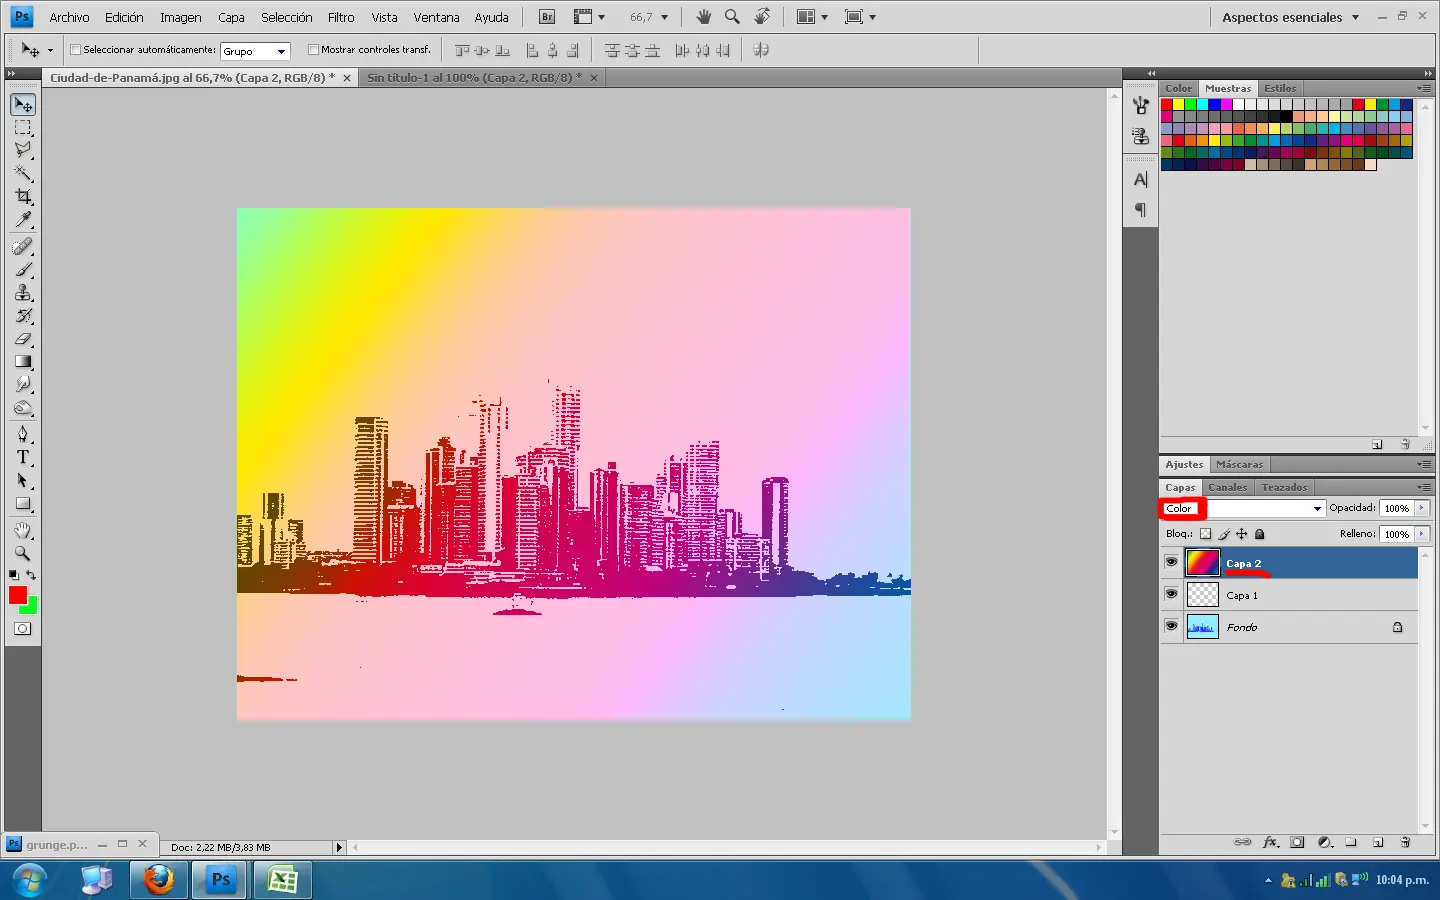Pick the Horizontal Type tool

(23, 457)
